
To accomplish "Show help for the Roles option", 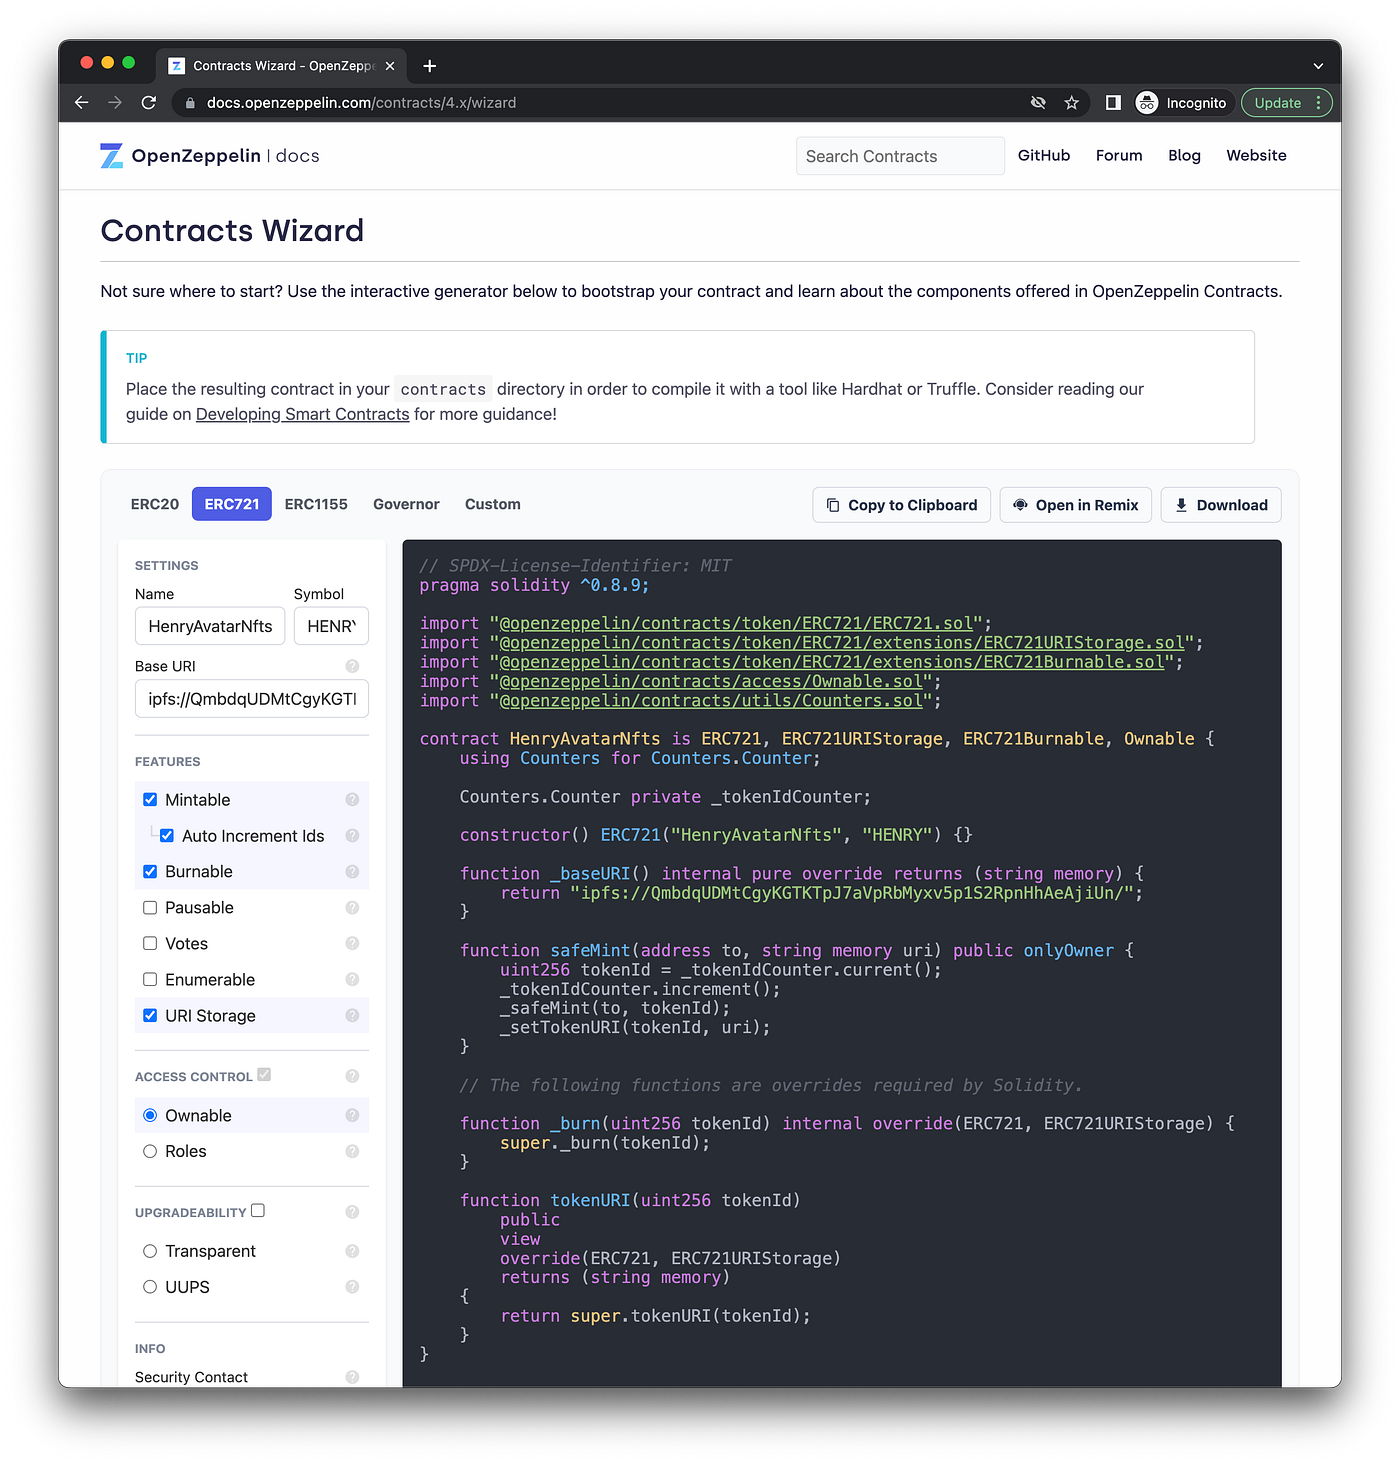I will [352, 1152].
